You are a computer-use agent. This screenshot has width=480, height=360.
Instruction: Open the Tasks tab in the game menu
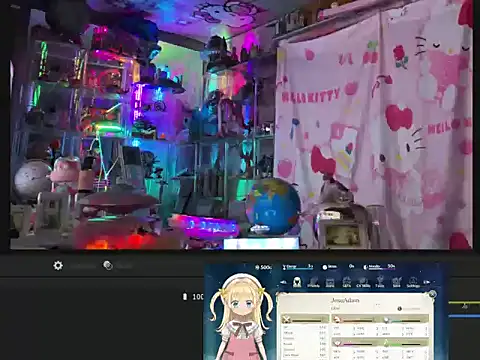[380, 282]
